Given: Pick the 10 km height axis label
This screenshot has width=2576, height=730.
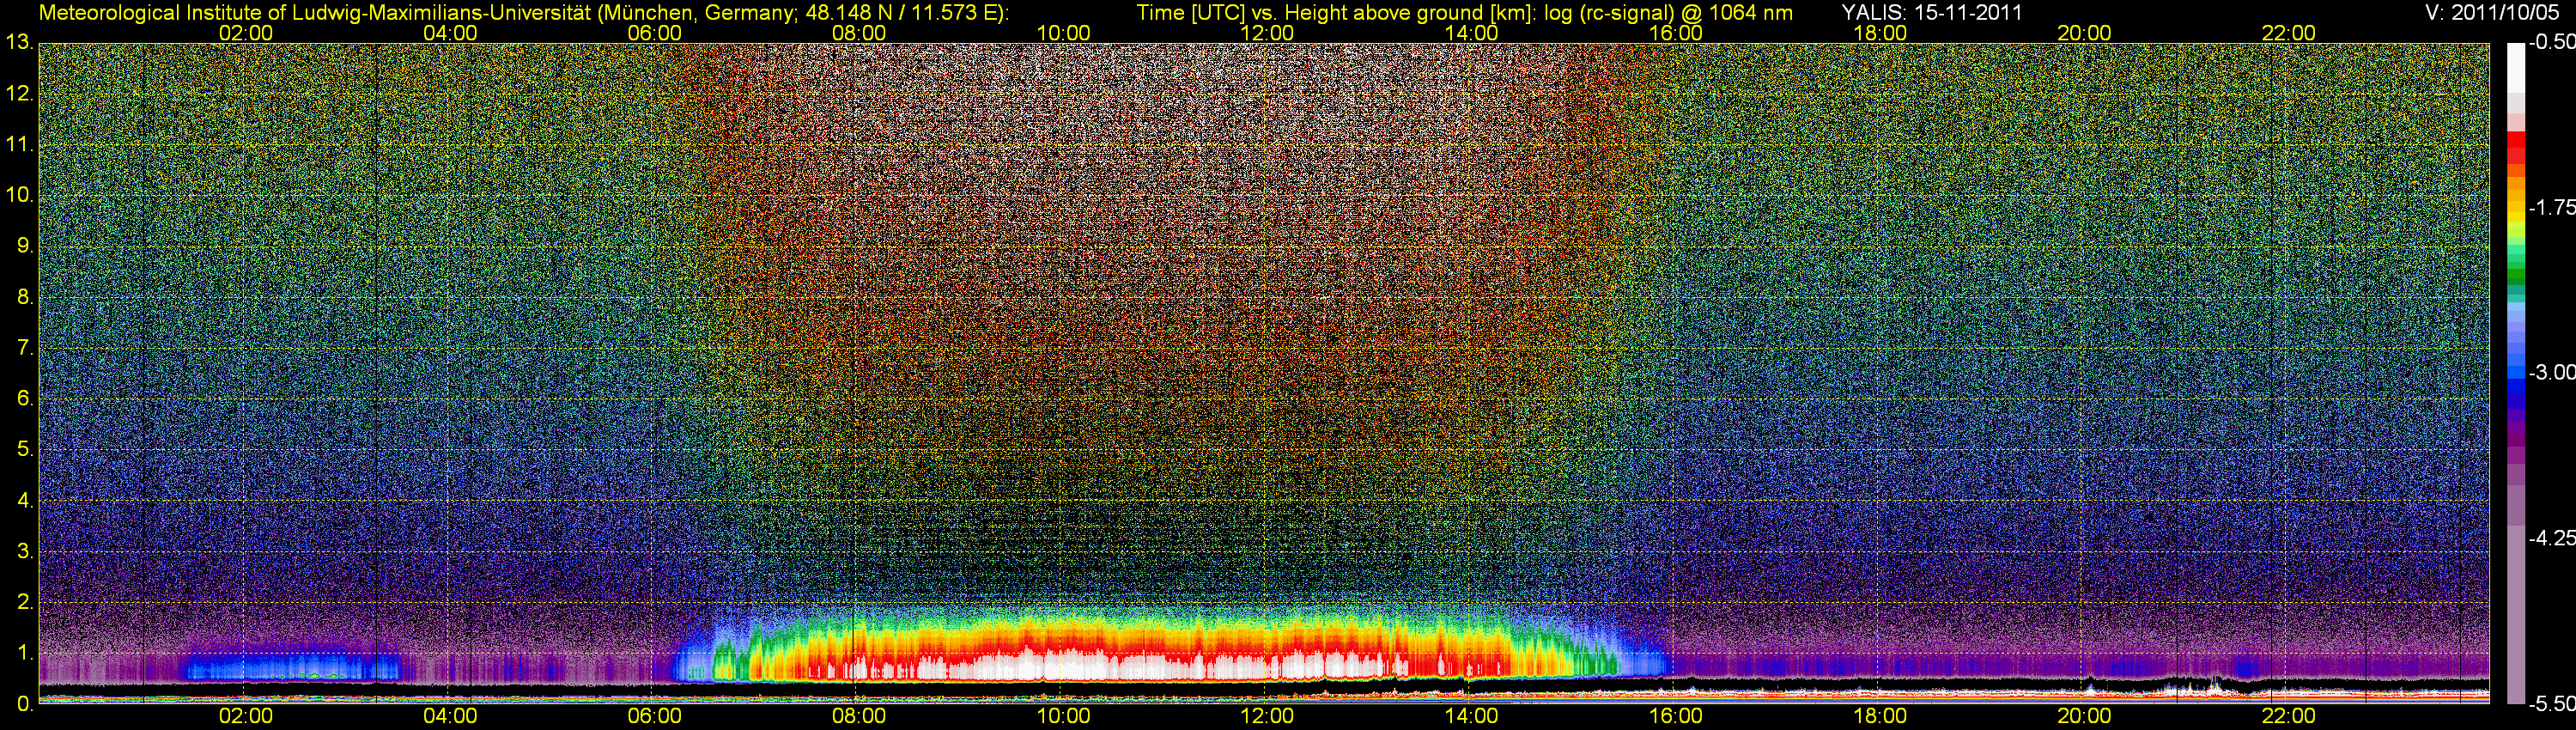Looking at the screenshot, I should coord(19,195).
